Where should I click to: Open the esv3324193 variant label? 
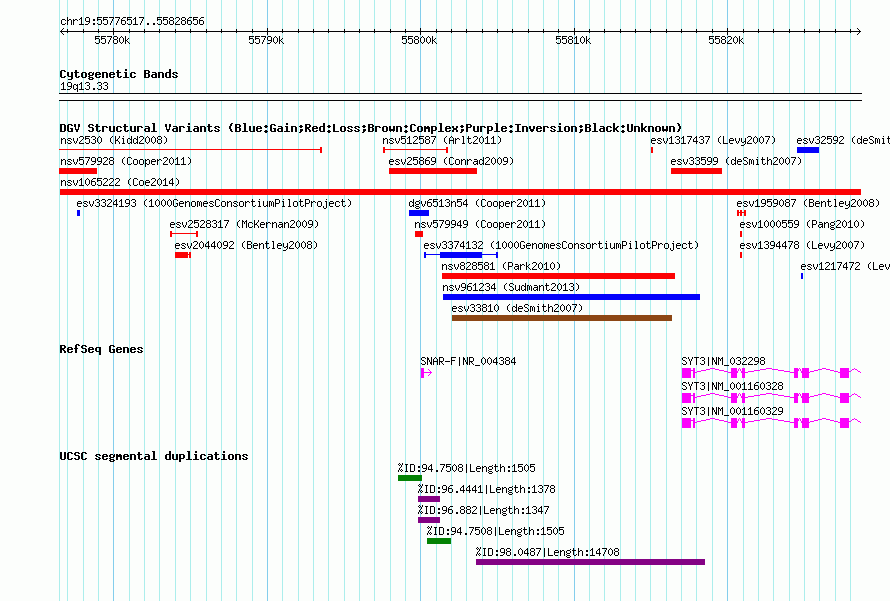(214, 203)
